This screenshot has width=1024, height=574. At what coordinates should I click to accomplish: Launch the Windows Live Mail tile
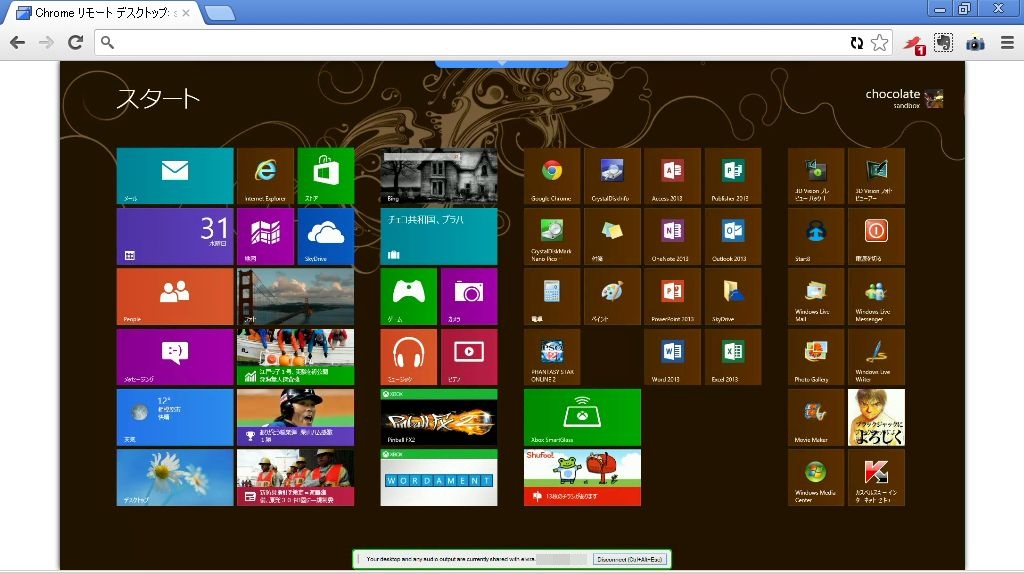coord(816,296)
